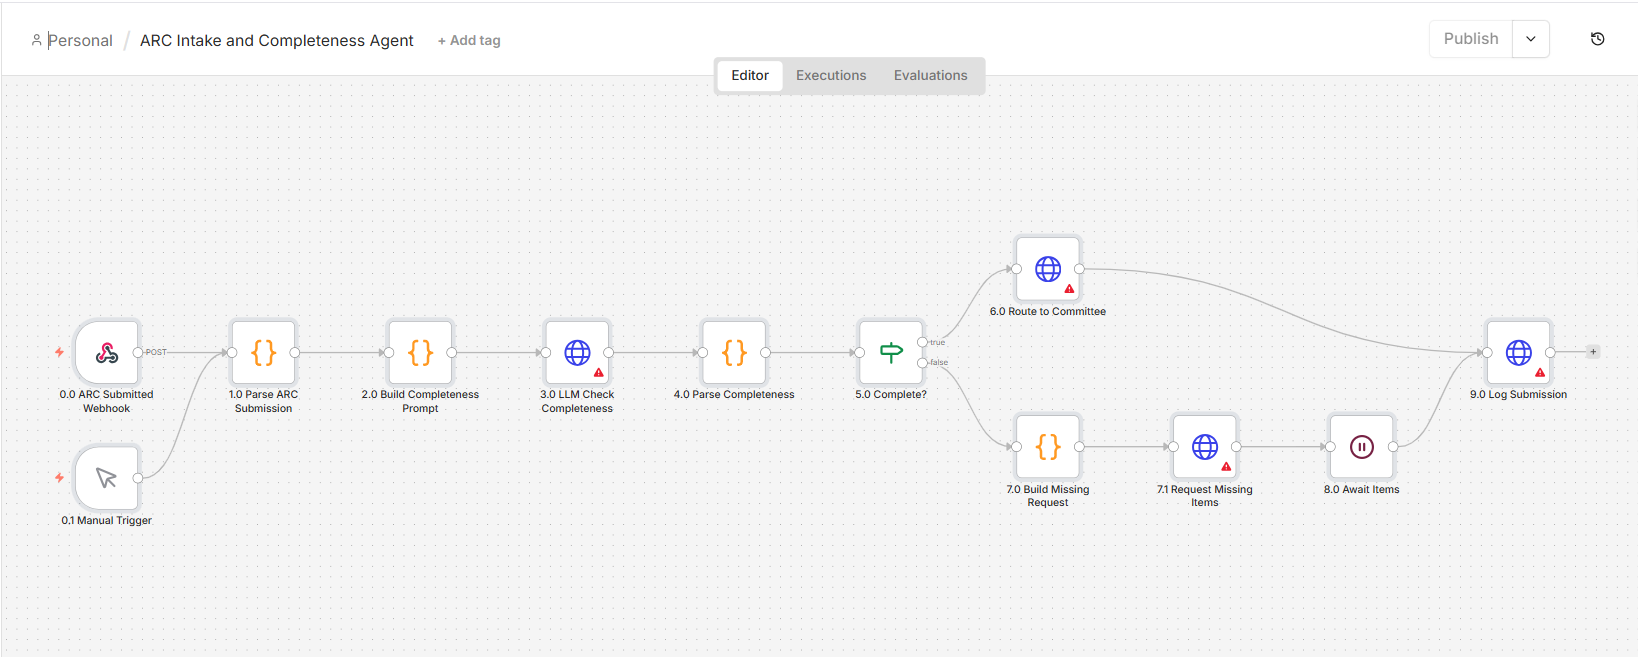Screen dimensions: 1638x657
Task: Open the Build Completeness Prompt code node
Action: click(421, 352)
